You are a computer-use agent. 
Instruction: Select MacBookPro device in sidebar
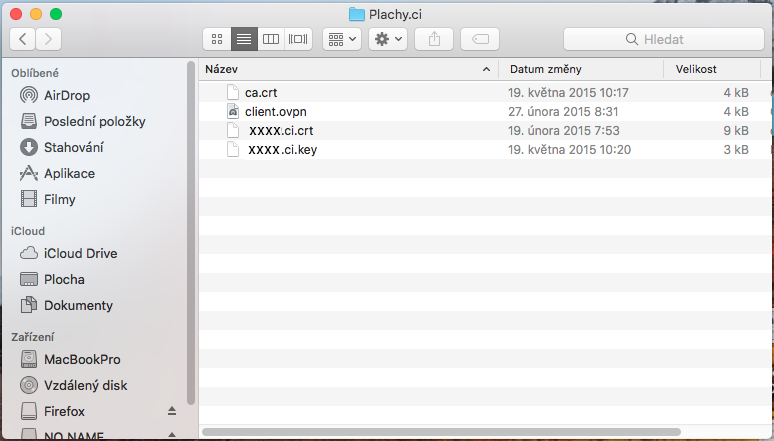(x=82, y=360)
